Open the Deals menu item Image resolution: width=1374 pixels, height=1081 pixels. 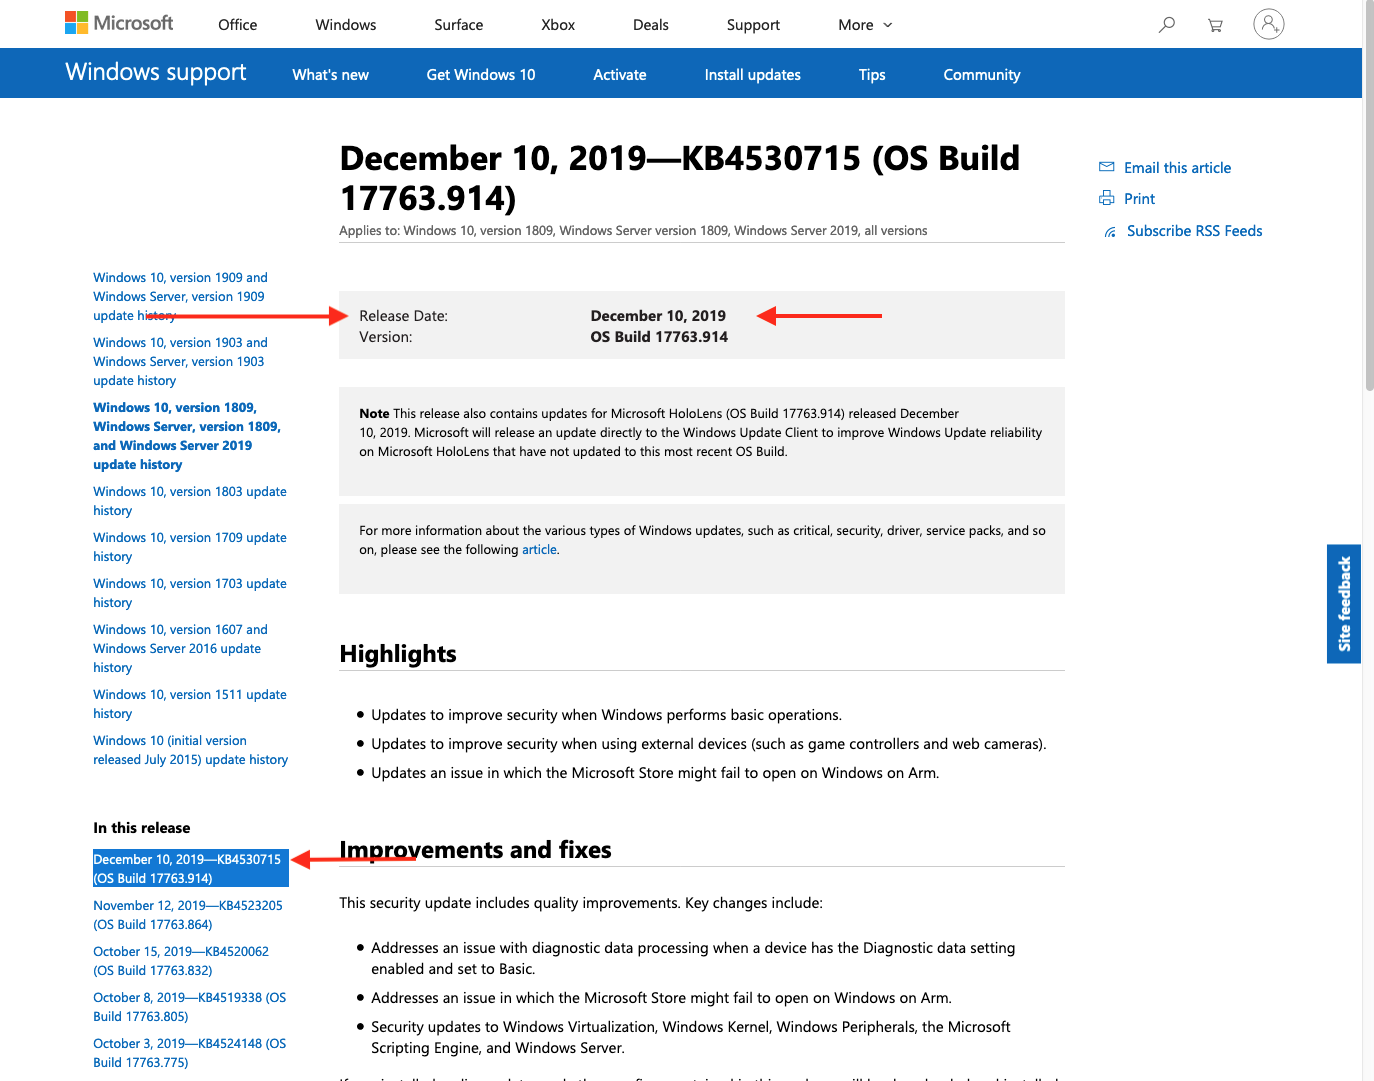pos(651,25)
